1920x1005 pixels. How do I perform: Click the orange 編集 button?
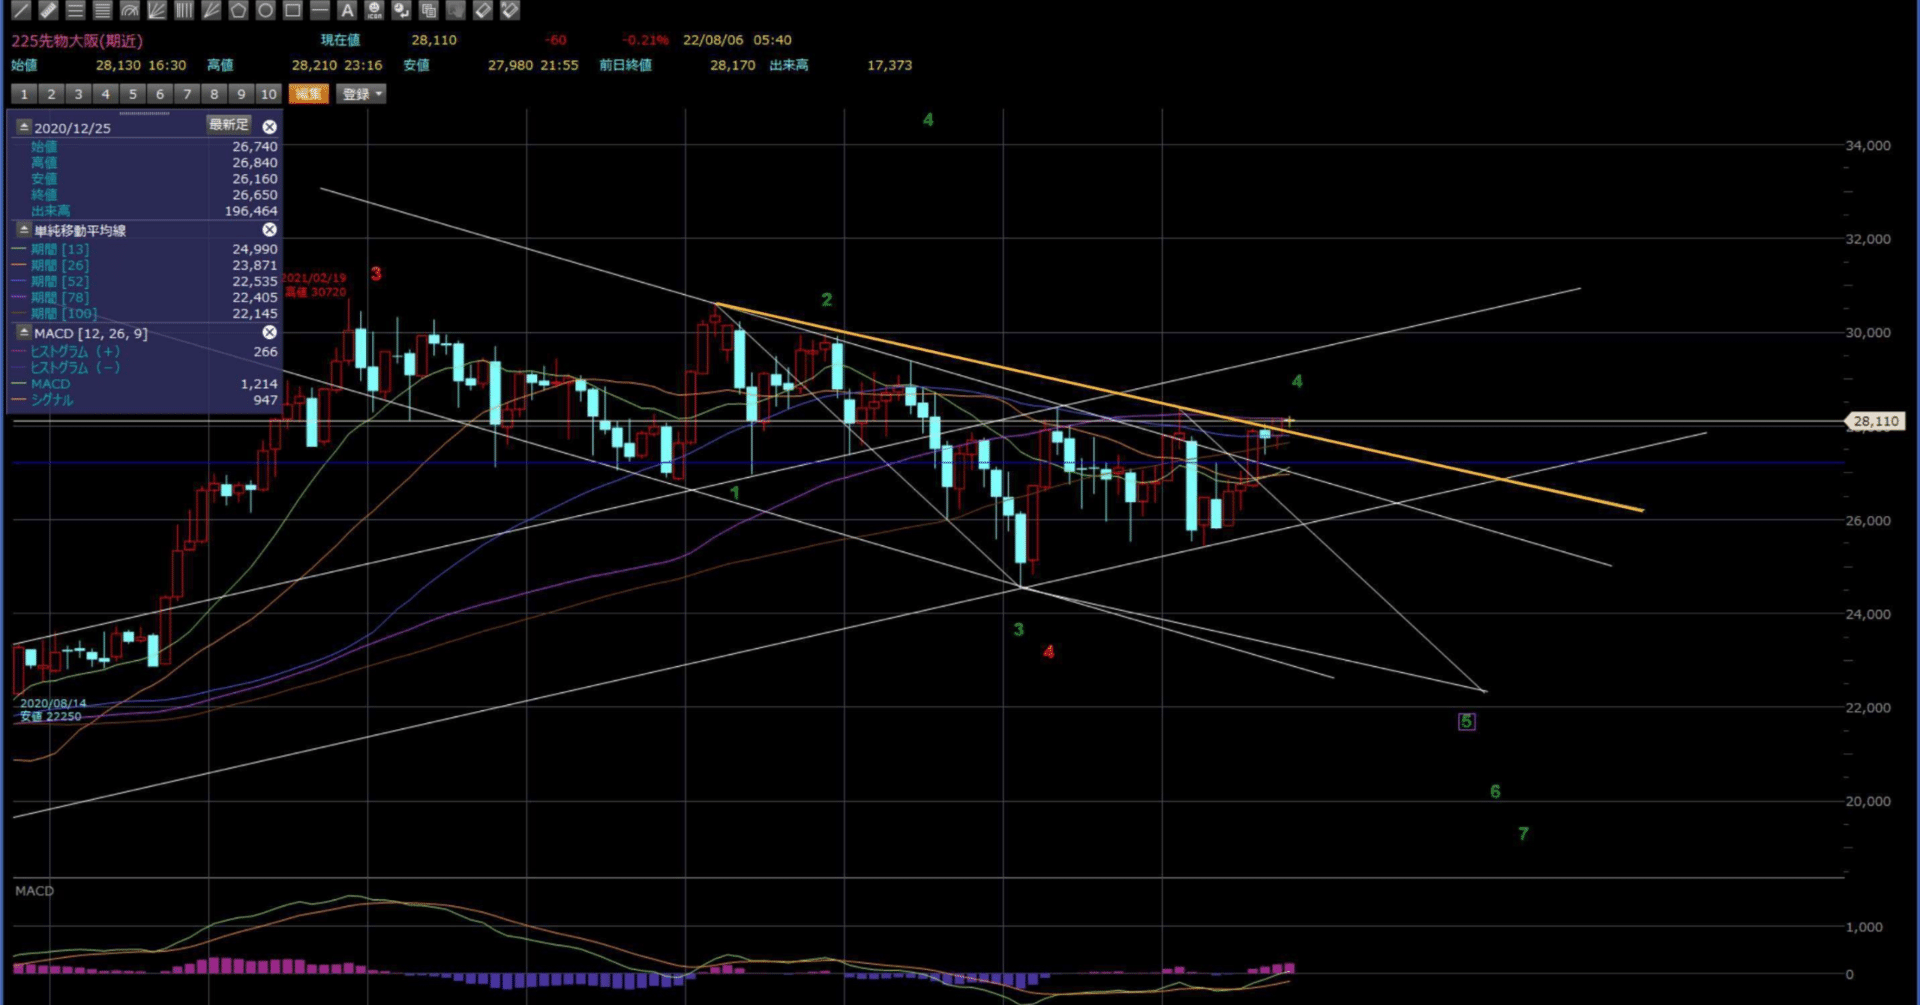[x=308, y=94]
